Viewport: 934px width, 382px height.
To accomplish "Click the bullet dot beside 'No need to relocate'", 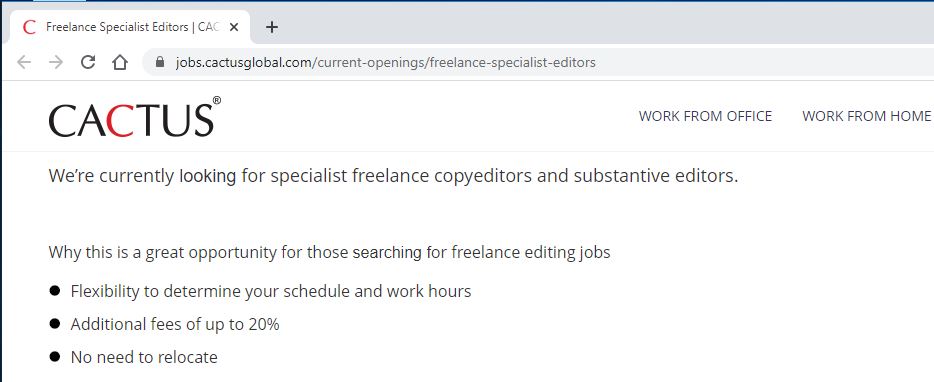I will coord(55,356).
